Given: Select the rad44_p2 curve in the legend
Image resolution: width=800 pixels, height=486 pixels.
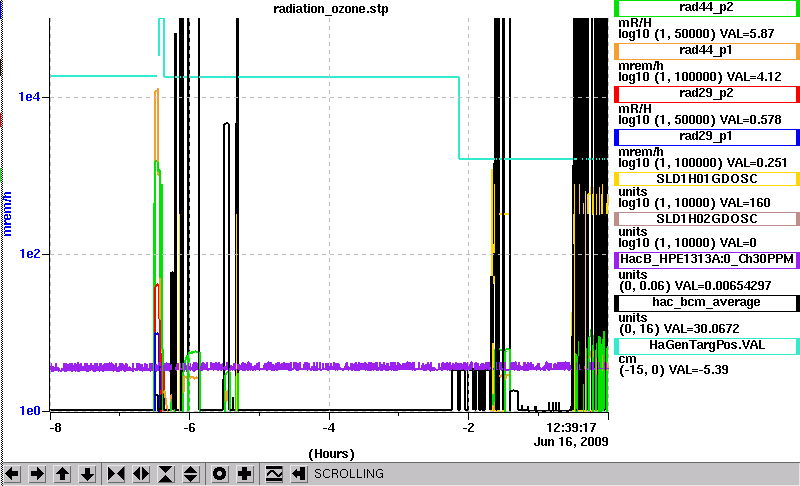Looking at the screenshot, I should 707,8.
